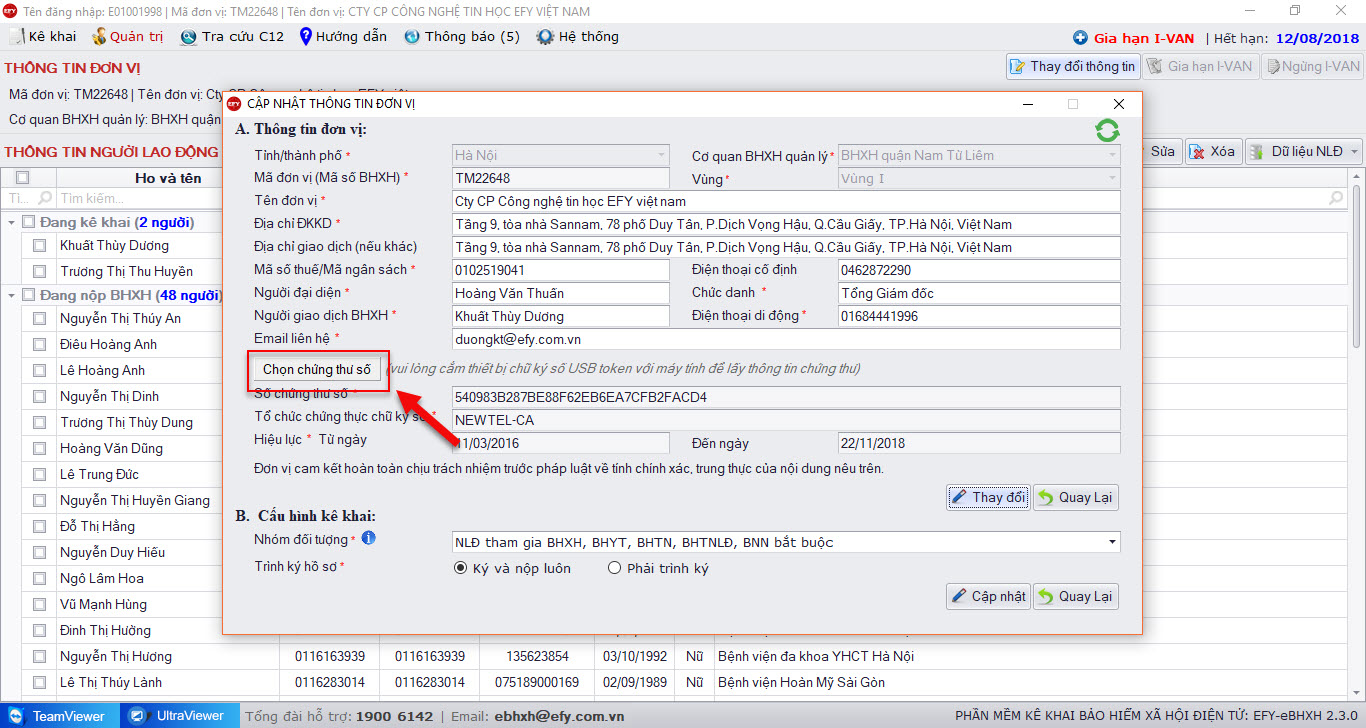The width and height of the screenshot is (1366, 728).
Task: Click the Ho và tên column header
Action: tap(168, 178)
